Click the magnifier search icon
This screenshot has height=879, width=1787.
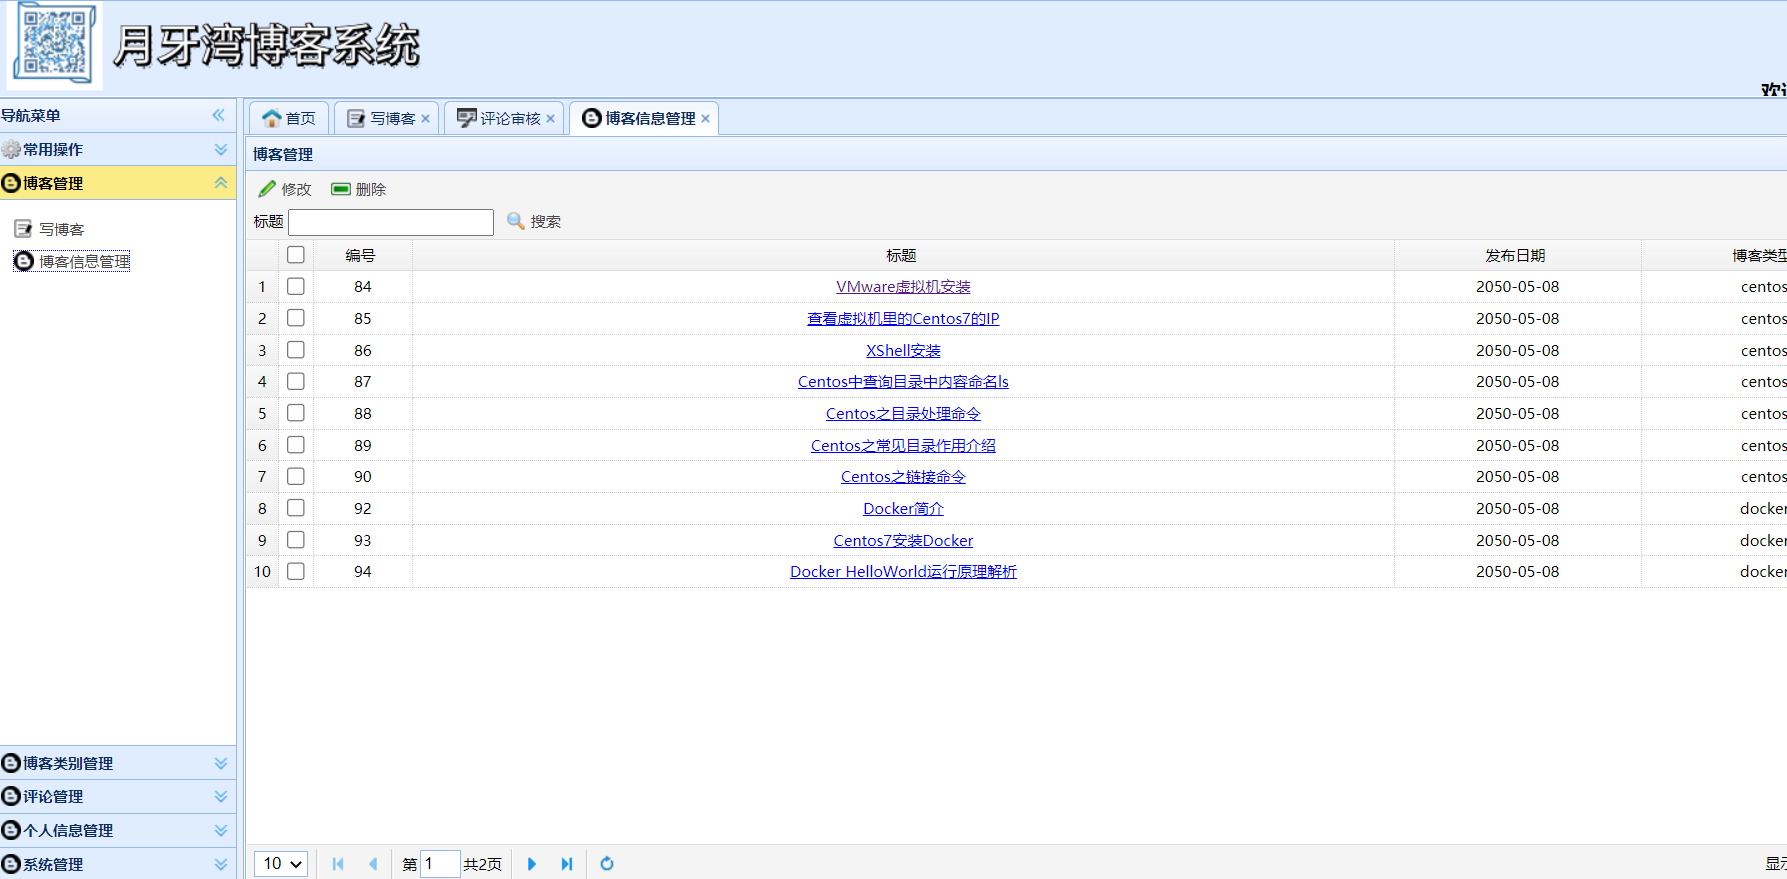516,221
